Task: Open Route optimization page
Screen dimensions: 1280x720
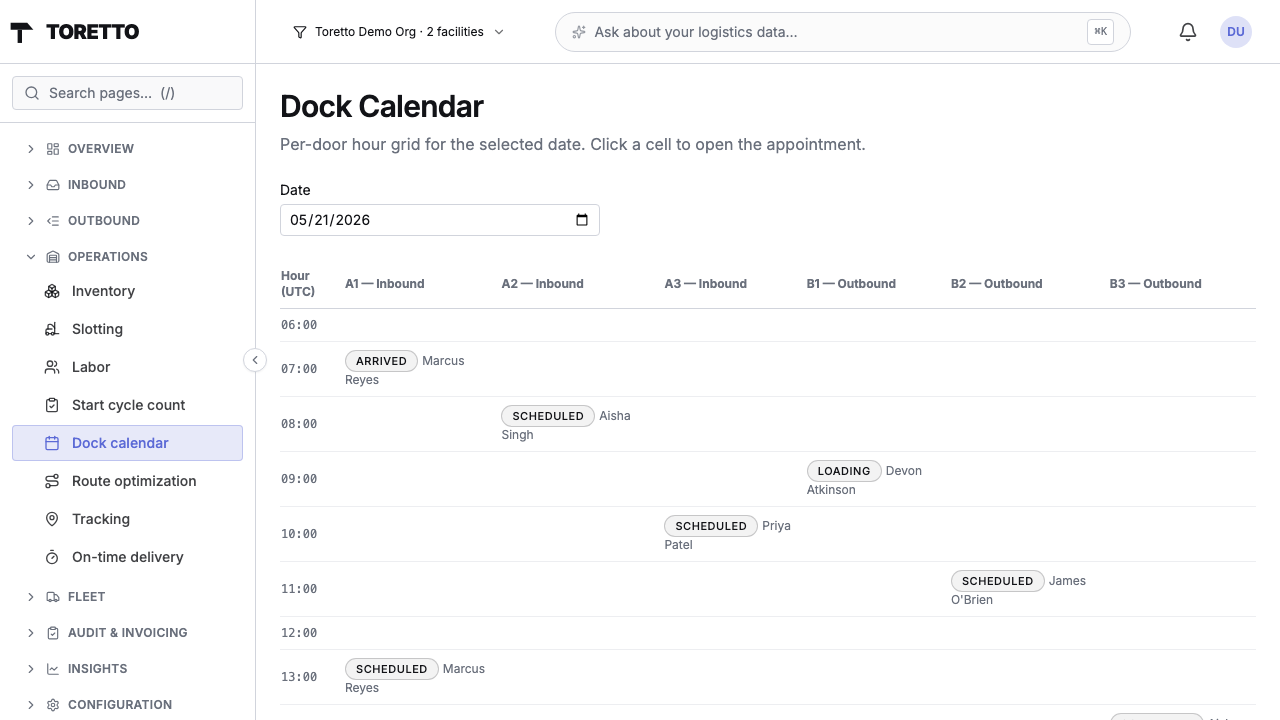Action: (127, 481)
